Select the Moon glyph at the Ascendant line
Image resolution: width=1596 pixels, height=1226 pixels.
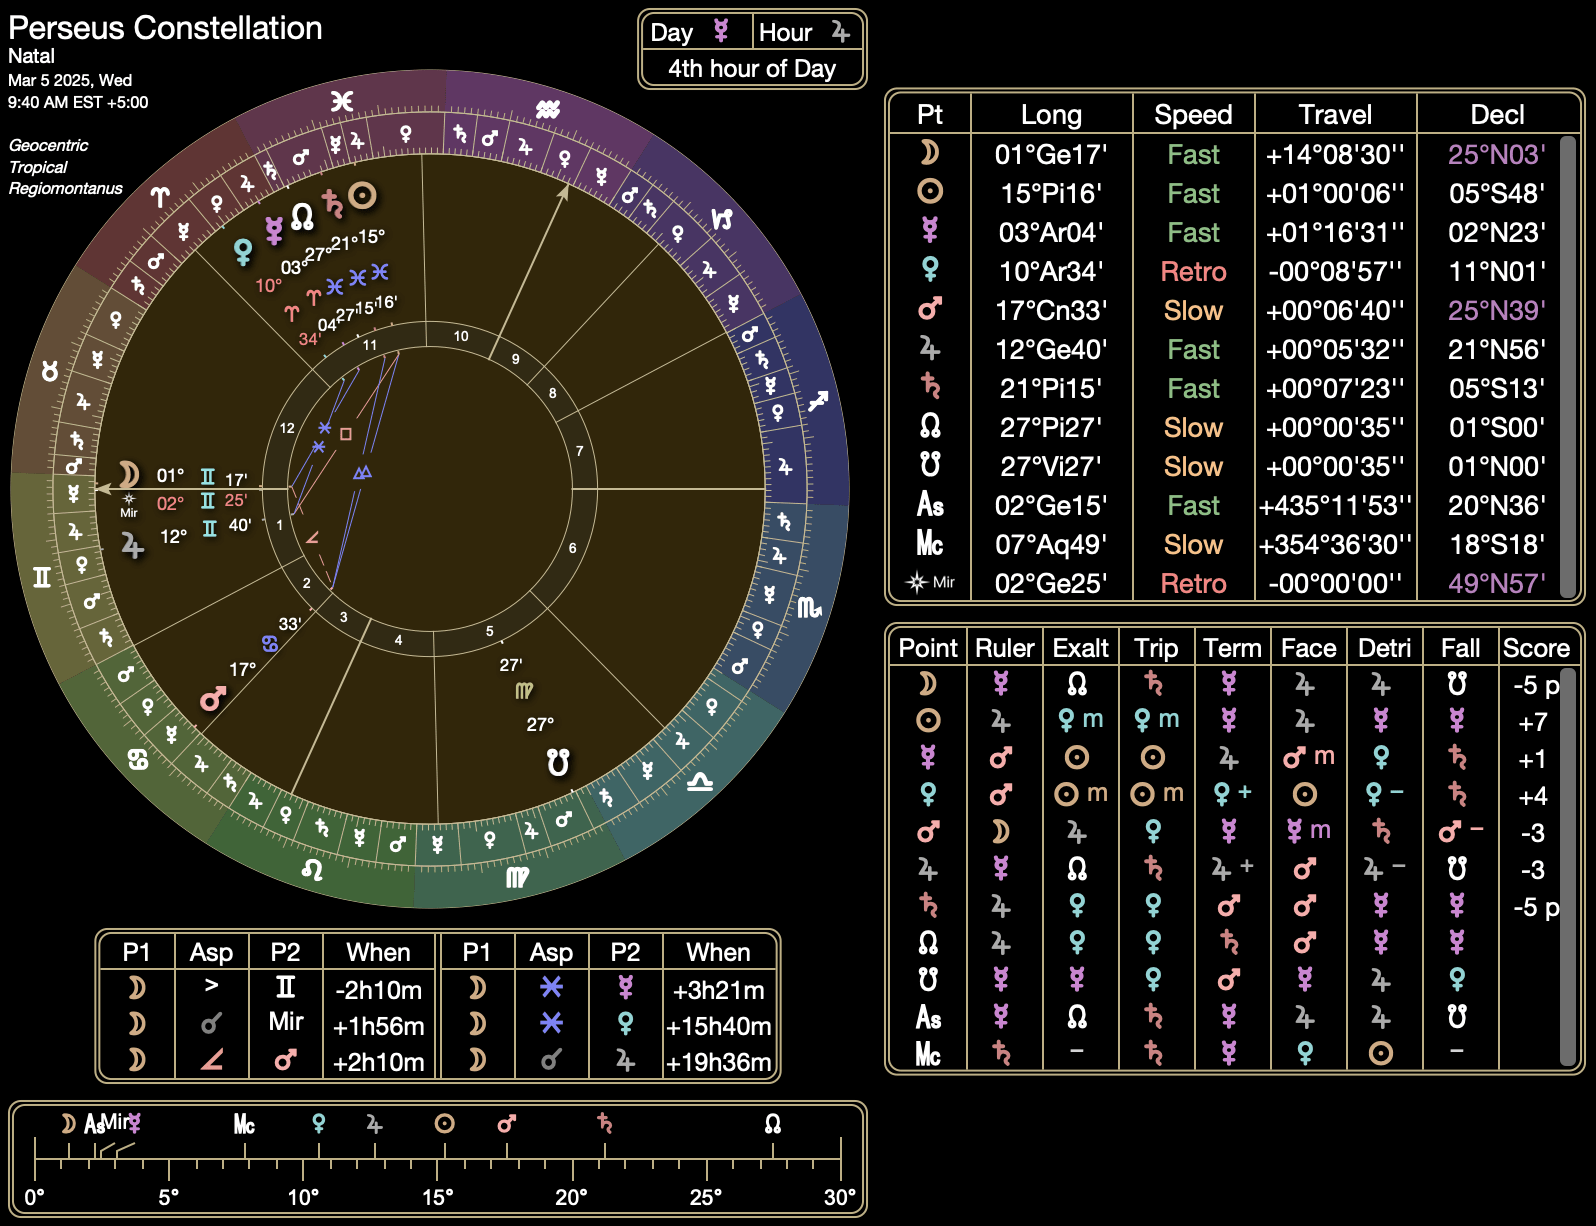point(129,474)
